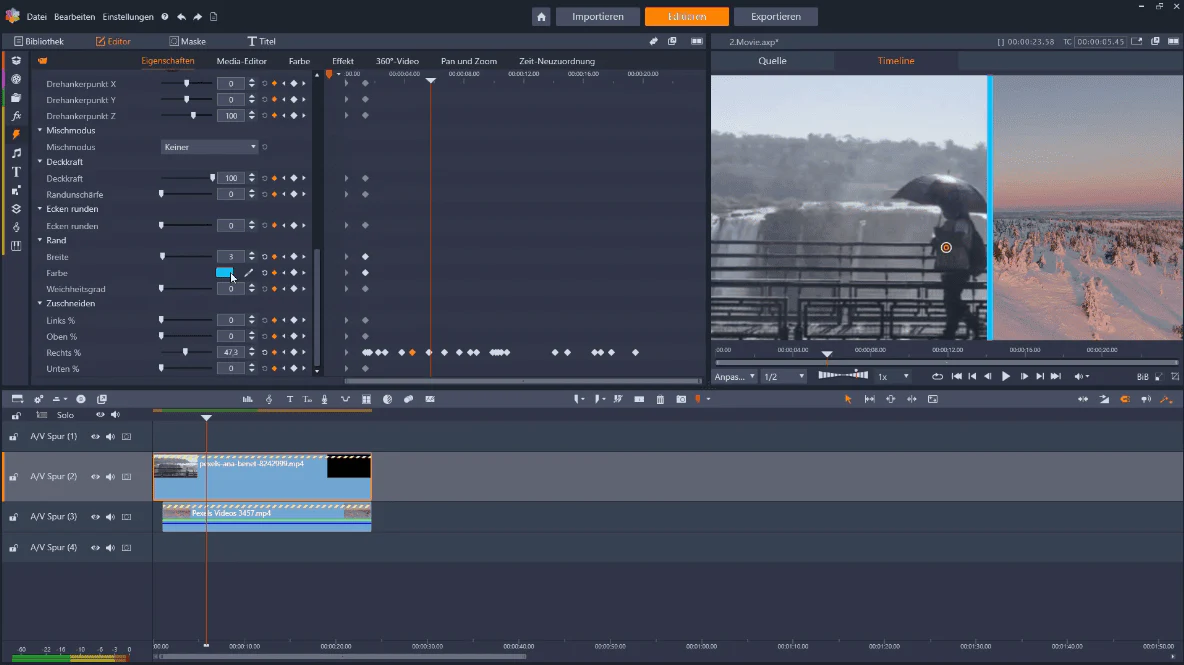1184x665 pixels.
Task: Click the play button in preview player
Action: click(x=1006, y=377)
